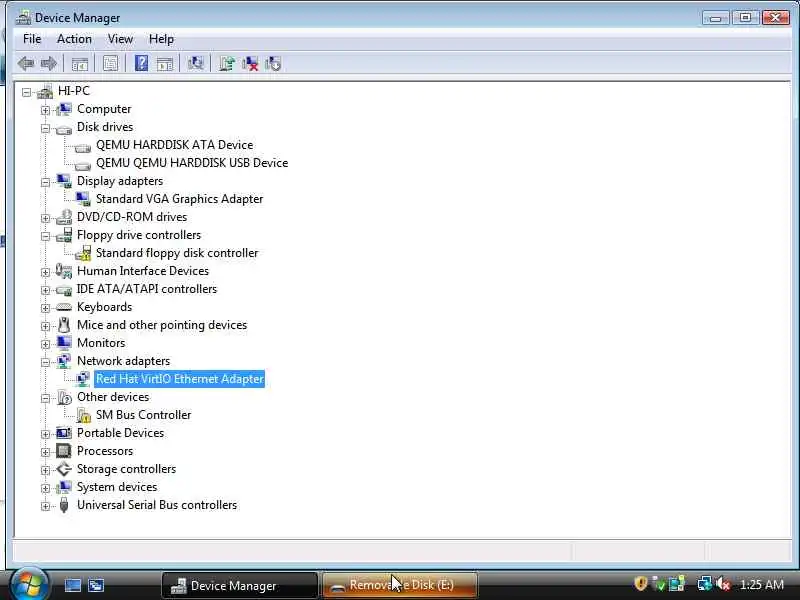The width and height of the screenshot is (800, 600).
Task: Click the DVD/CD-ROM drives category icon
Action: point(64,217)
